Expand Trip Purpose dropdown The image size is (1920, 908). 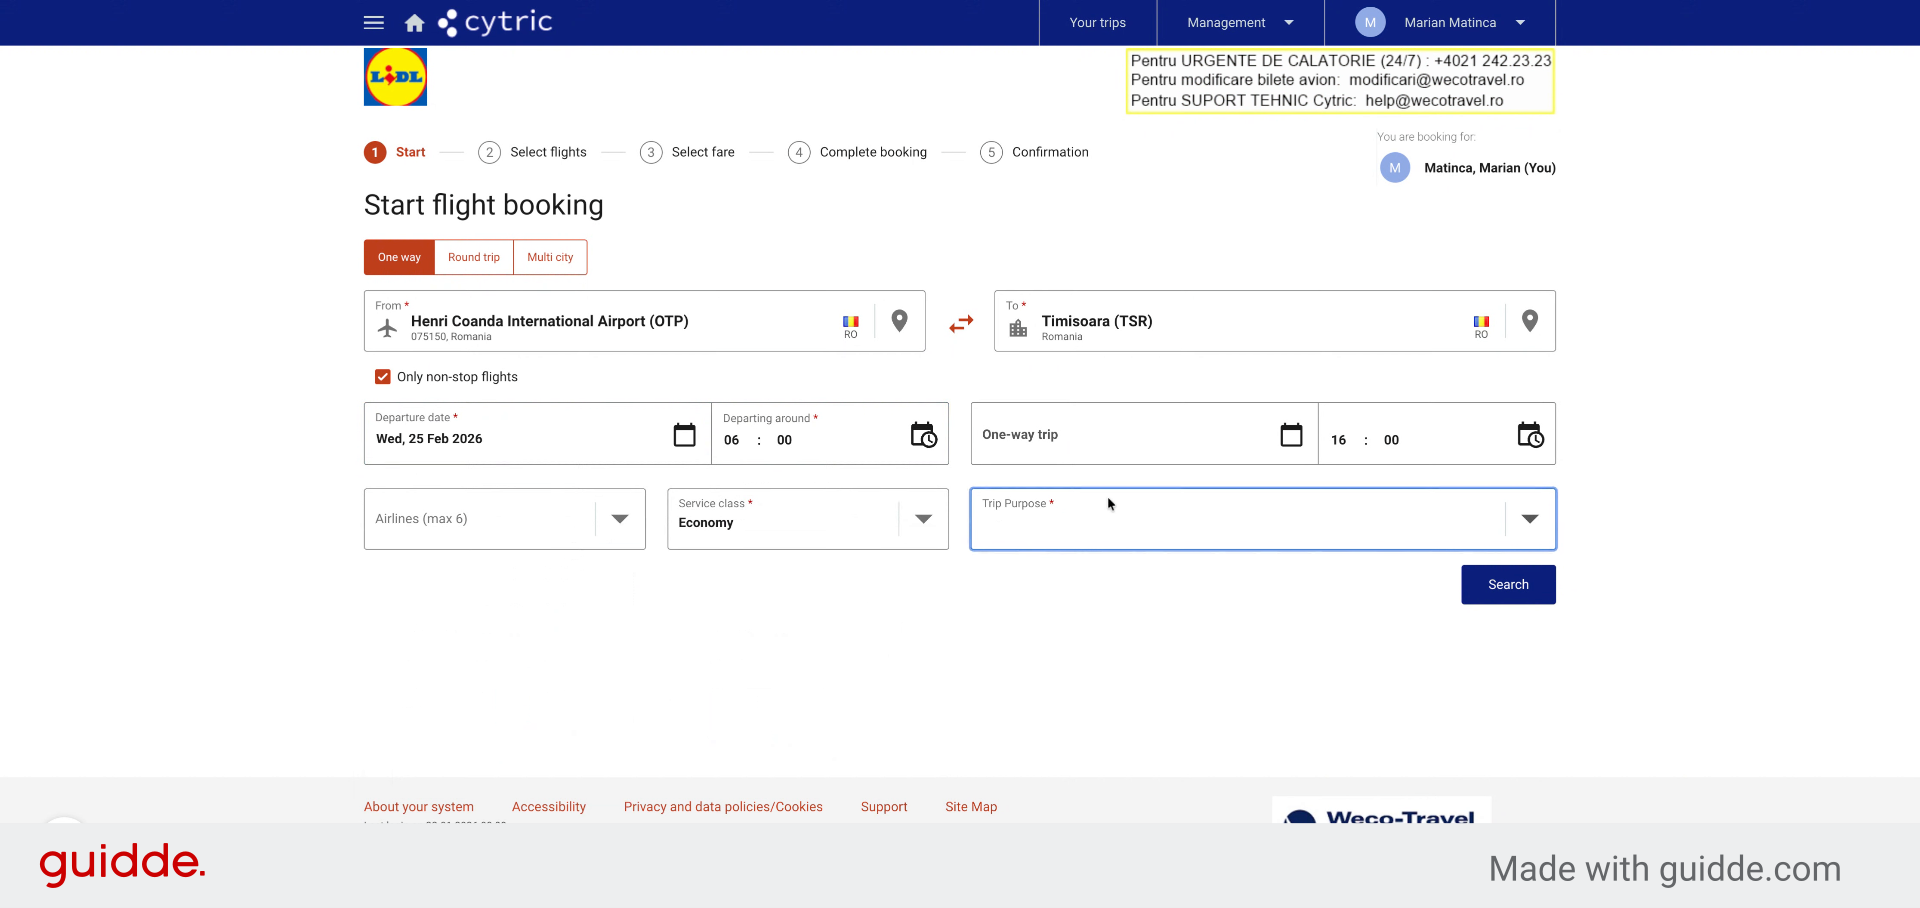point(1530,519)
